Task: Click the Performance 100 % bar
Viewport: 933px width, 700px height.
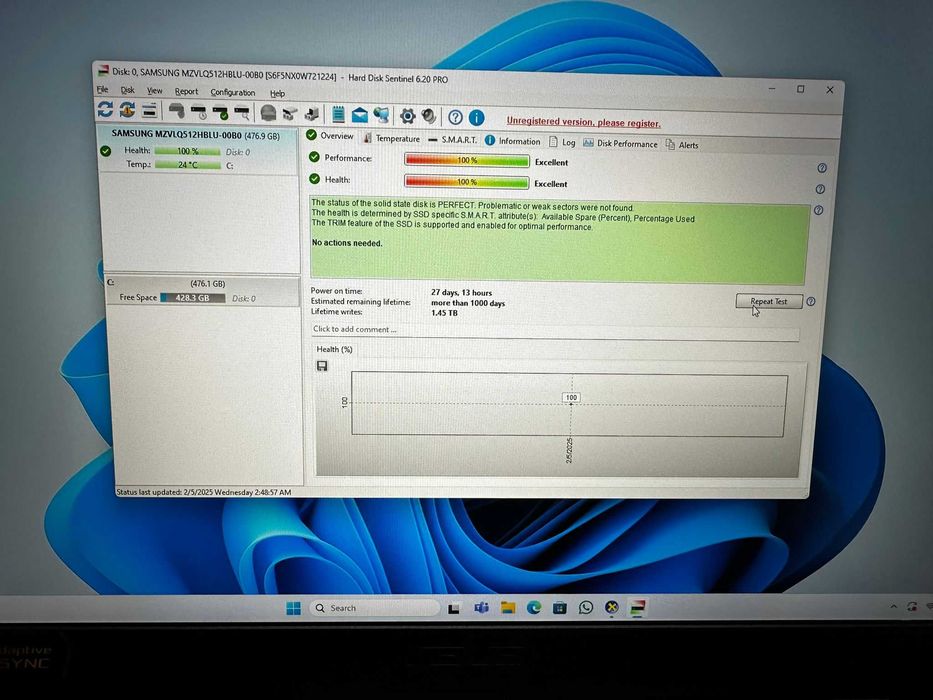Action: pos(466,160)
